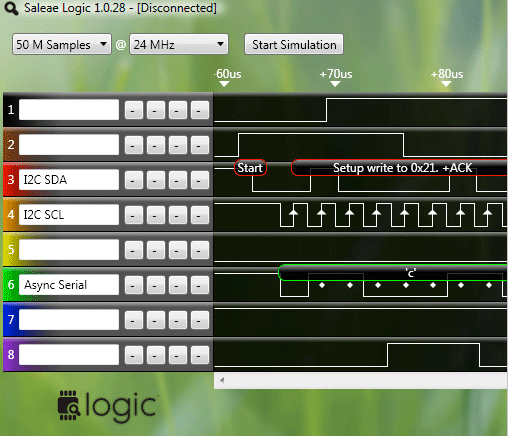Click the +80us timeline marker
The image size is (508, 436).
pyautogui.click(x=447, y=77)
